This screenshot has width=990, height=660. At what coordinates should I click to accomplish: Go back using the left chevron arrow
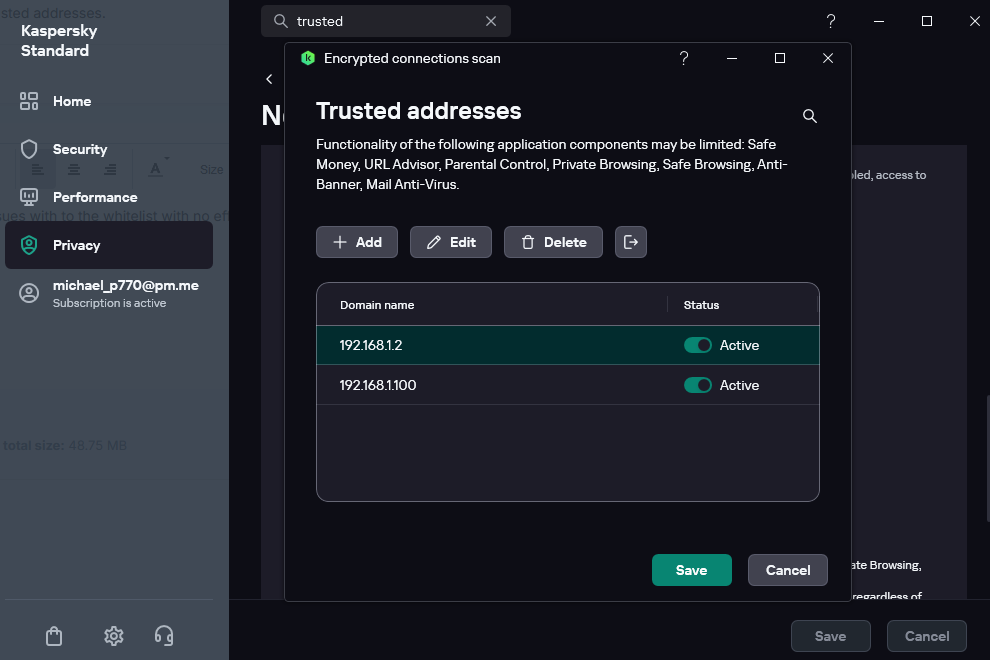[269, 79]
